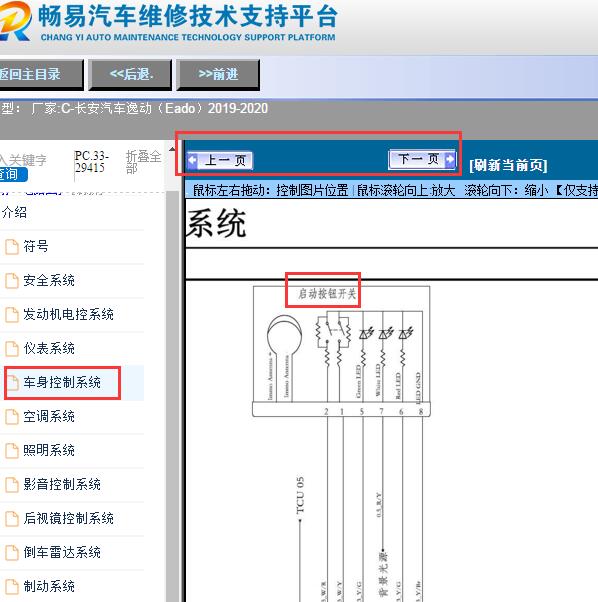The height and width of the screenshot is (602, 598).
Task: Click the PC.33-29415 text
Action: pos(91,162)
